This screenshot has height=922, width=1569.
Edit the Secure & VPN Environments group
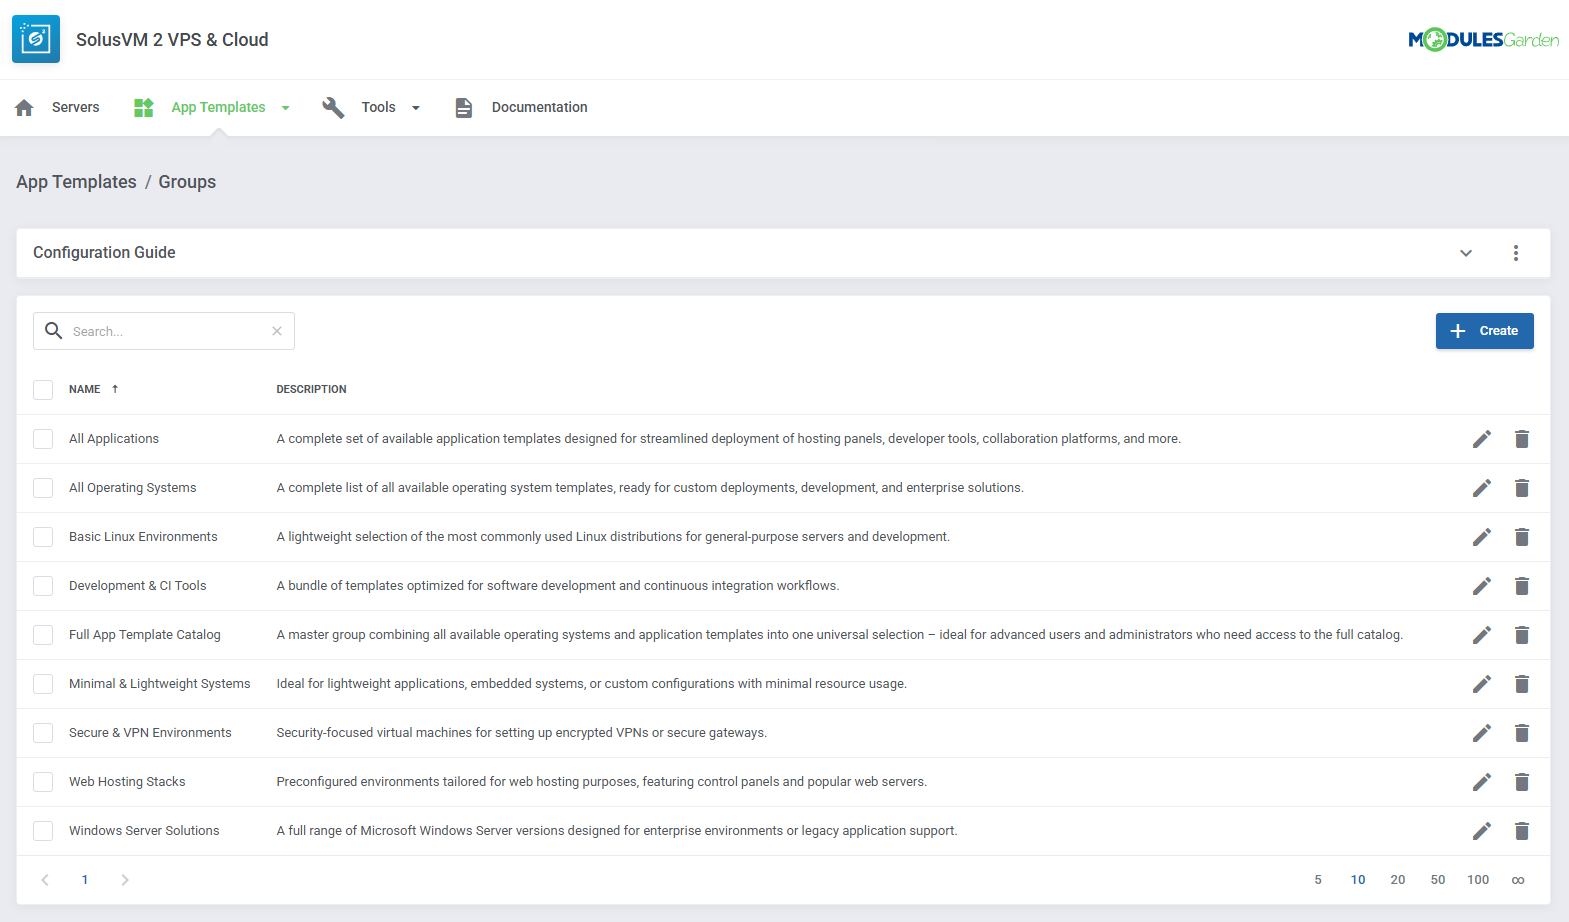1482,733
